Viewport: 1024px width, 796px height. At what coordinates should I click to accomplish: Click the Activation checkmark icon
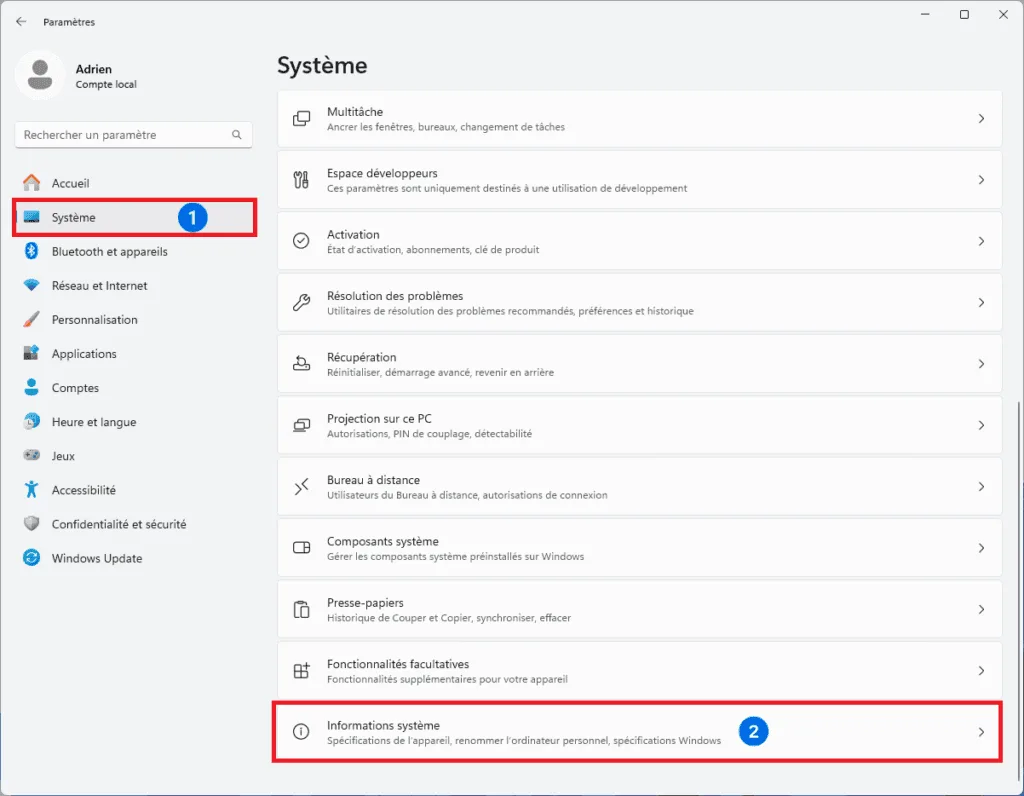coord(301,241)
